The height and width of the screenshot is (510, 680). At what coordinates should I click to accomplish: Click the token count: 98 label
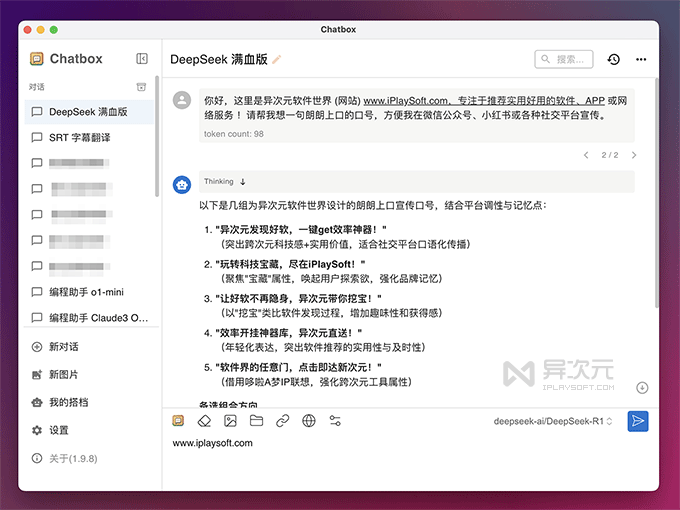[x=234, y=134]
